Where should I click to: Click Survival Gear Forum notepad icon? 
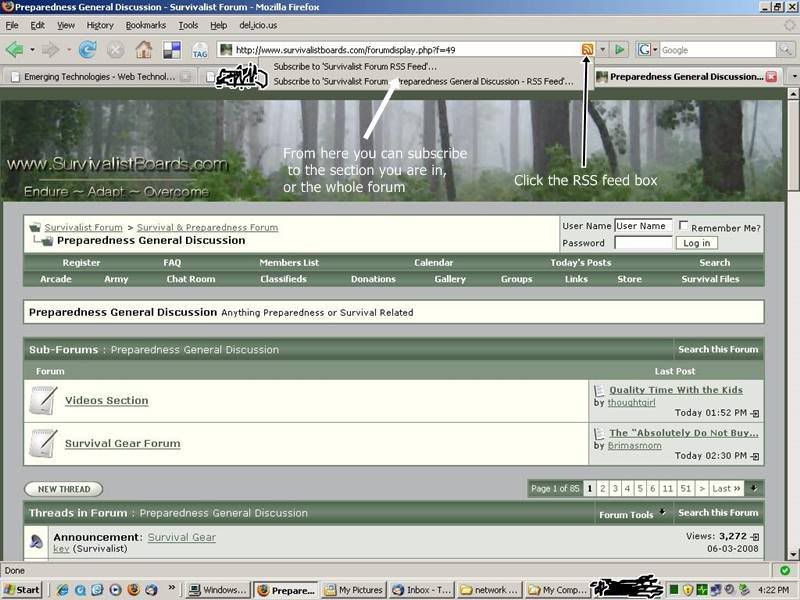coord(43,443)
